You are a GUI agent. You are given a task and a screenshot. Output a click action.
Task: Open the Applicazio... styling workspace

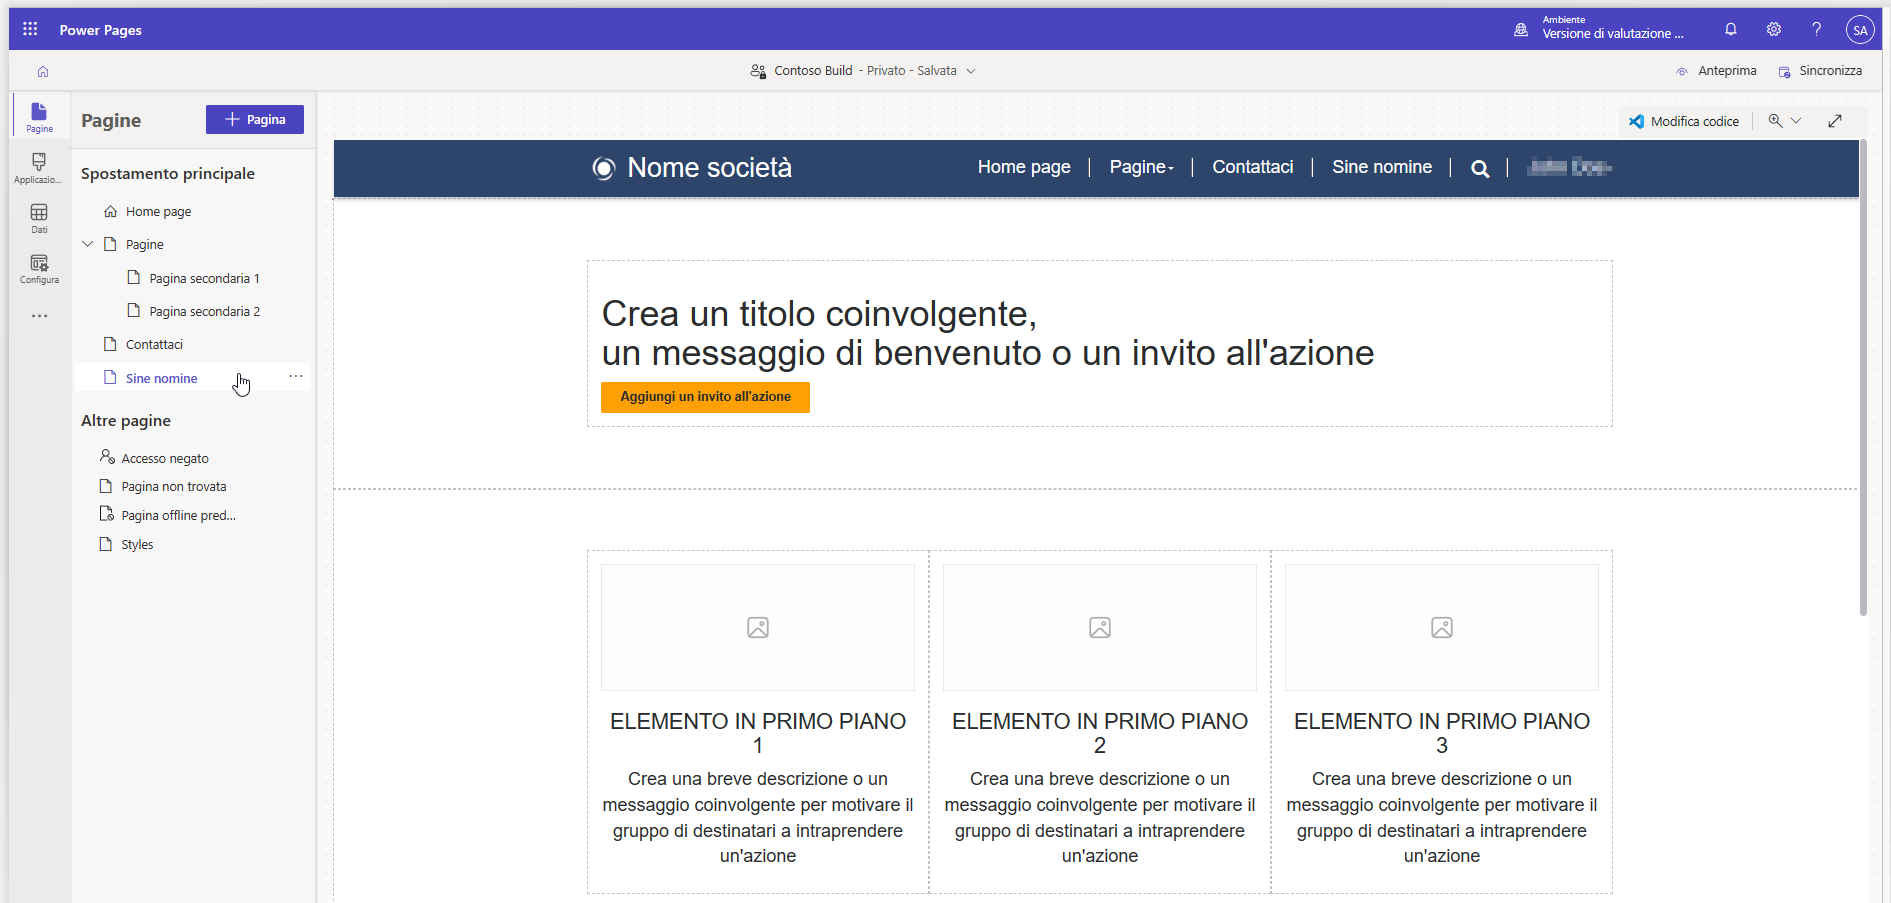tap(39, 168)
